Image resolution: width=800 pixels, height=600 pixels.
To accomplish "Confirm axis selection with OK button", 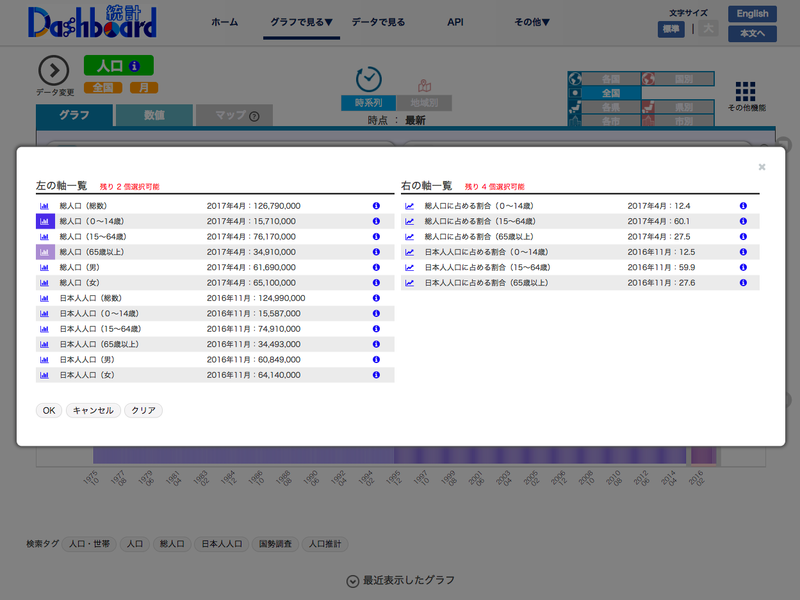I will [49, 411].
